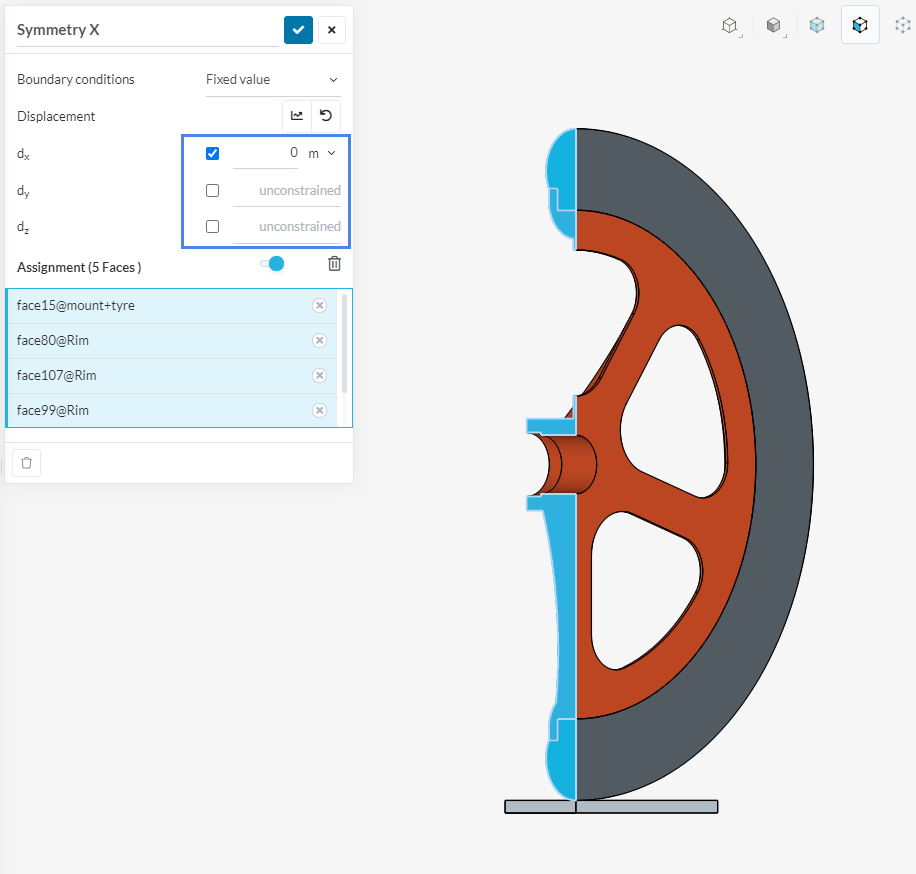This screenshot has height=874, width=916.
Task: Open the displacement chart/formula input icon
Action: 297,116
